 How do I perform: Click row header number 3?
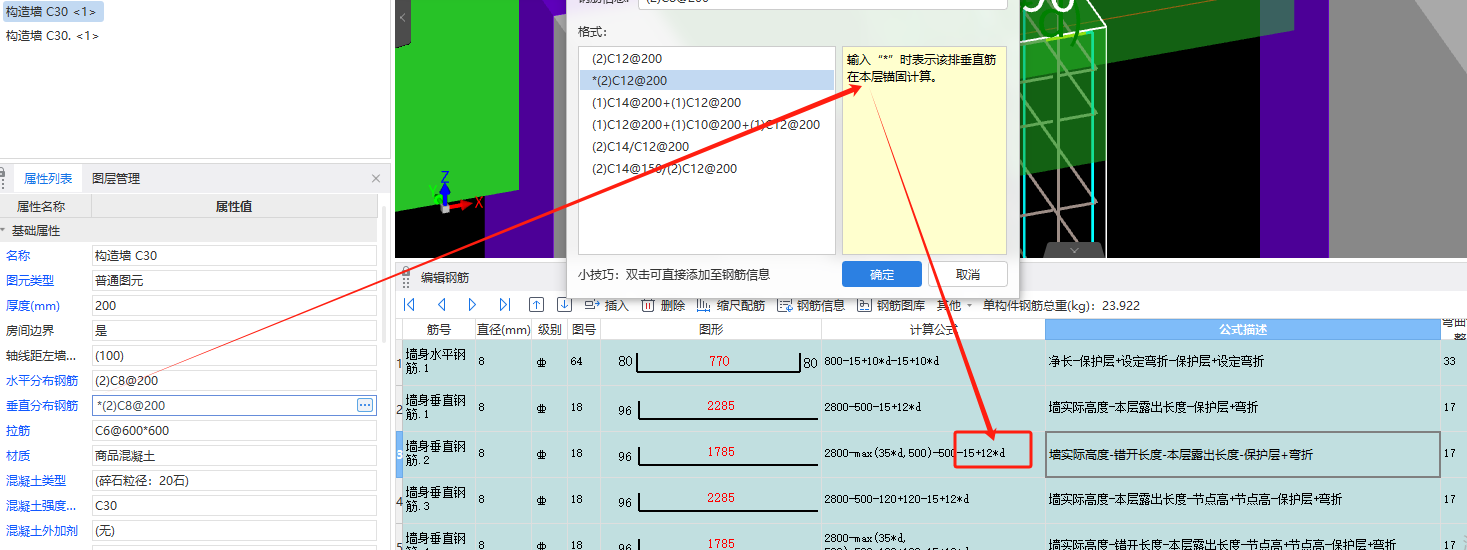[399, 454]
